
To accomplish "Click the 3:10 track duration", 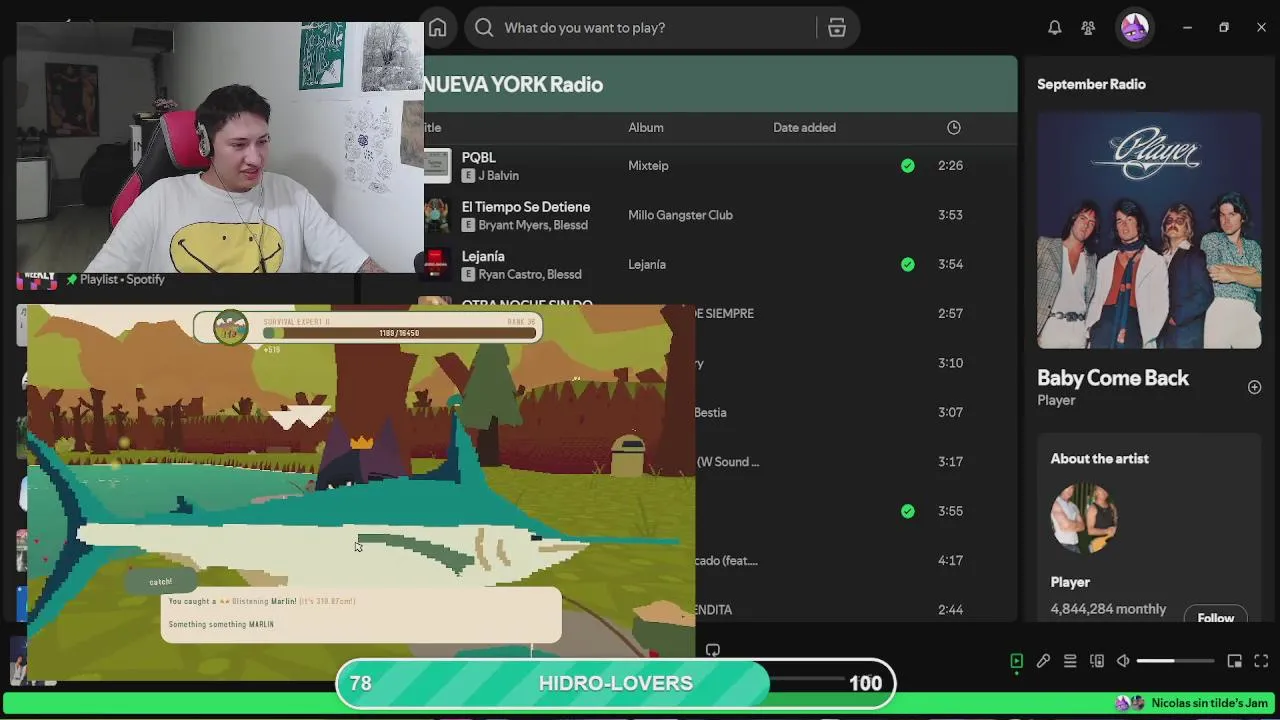I will click(950, 363).
